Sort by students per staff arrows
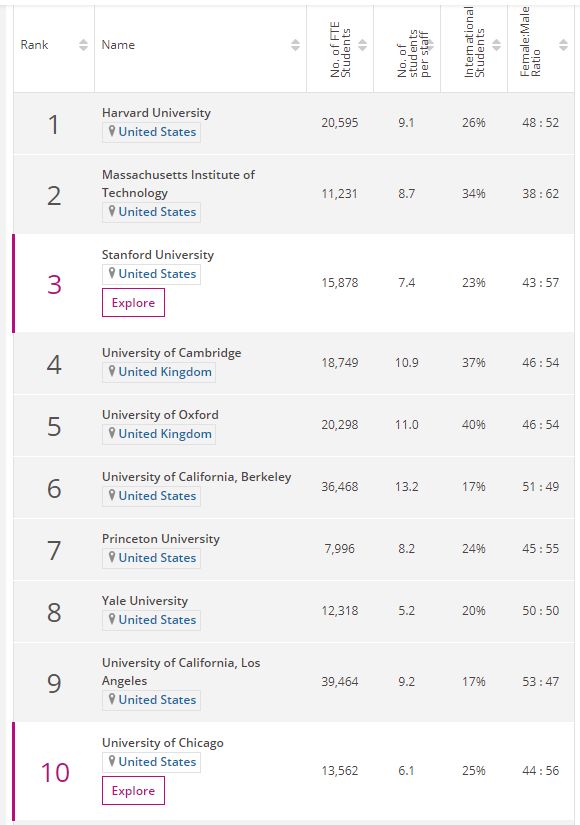This screenshot has height=825, width=580. tap(429, 45)
